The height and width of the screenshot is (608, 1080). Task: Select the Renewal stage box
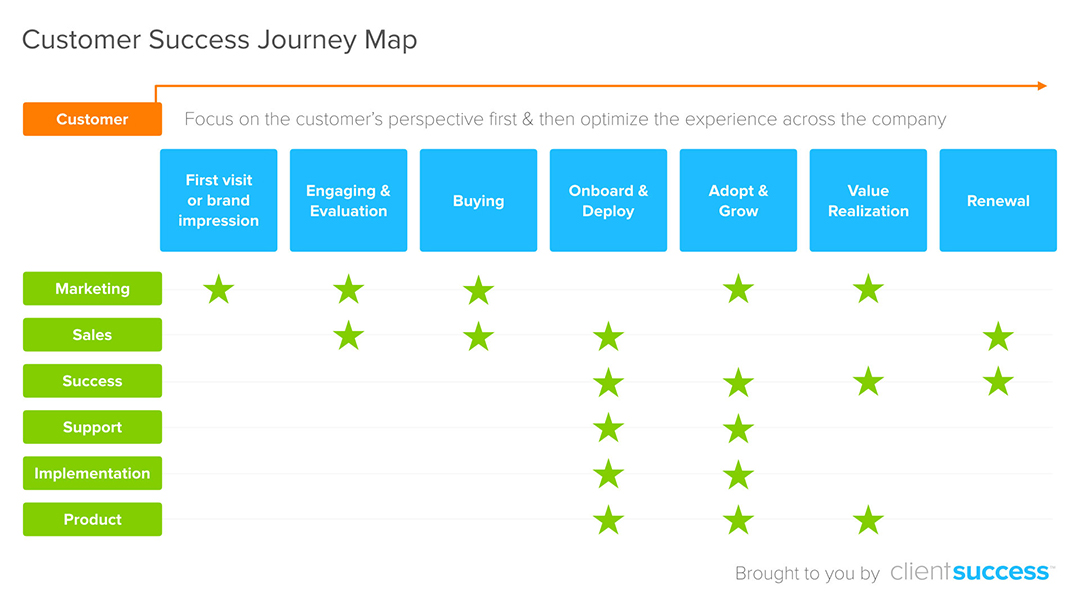(x=998, y=200)
